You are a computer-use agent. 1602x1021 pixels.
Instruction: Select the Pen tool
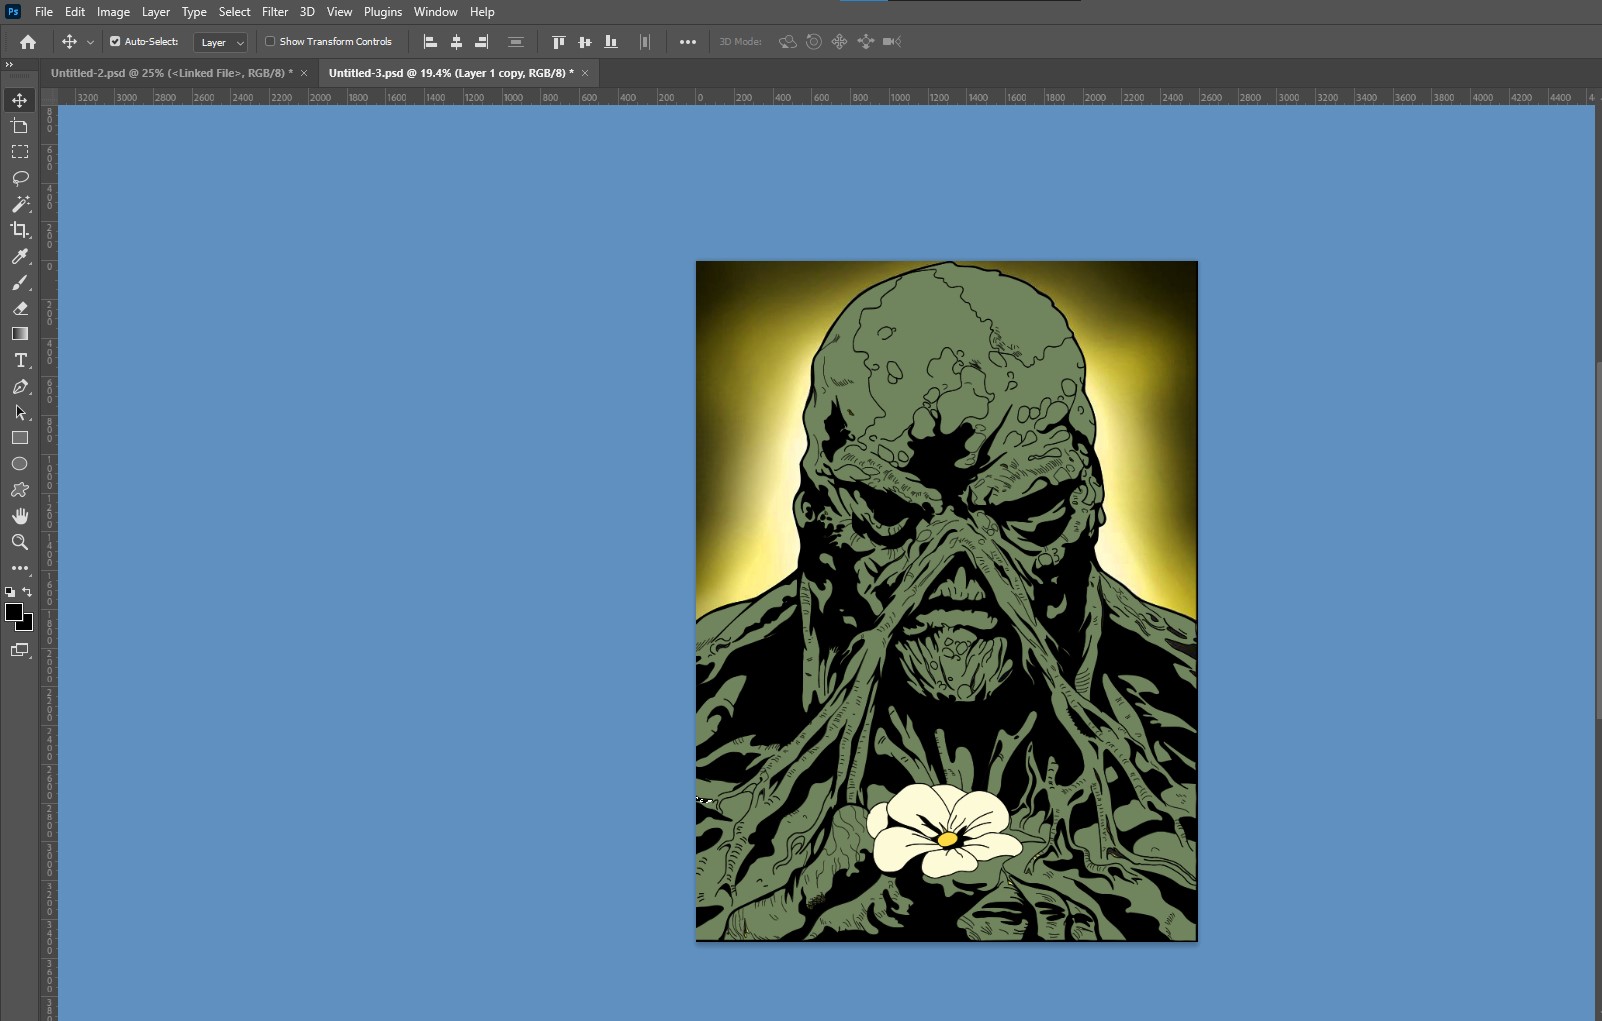19,386
